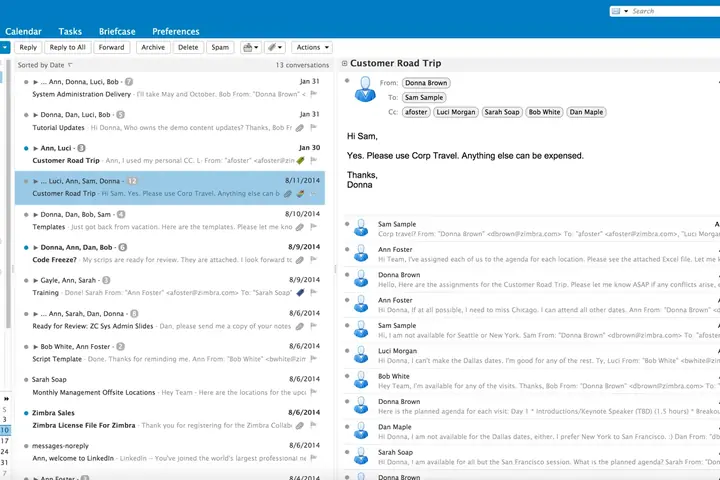Toggle read dot on Bob White, Ann Foster conversation
This screenshot has height=480, width=720.
[x=26, y=347]
